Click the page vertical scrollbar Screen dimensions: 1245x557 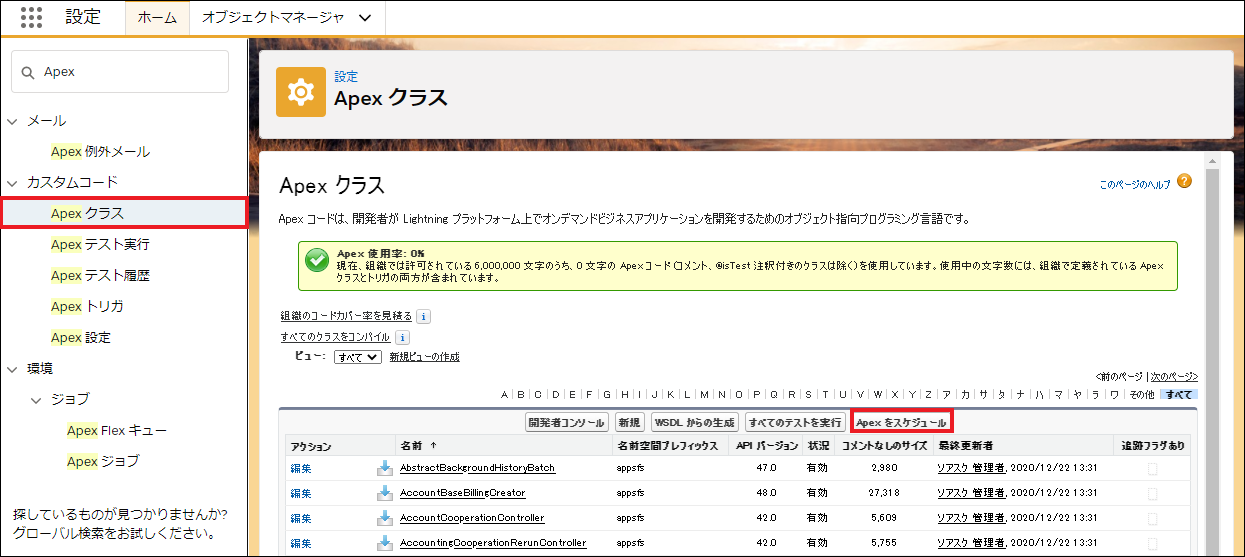(1213, 350)
